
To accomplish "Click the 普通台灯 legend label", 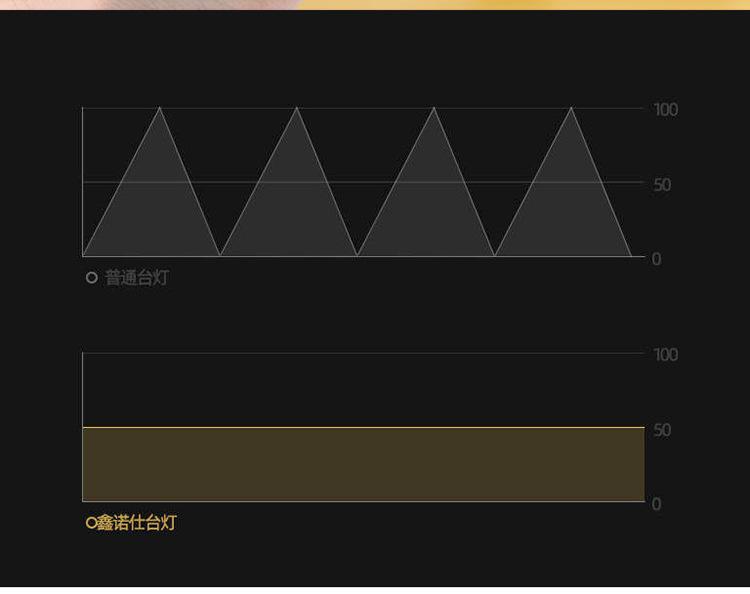I will (137, 277).
